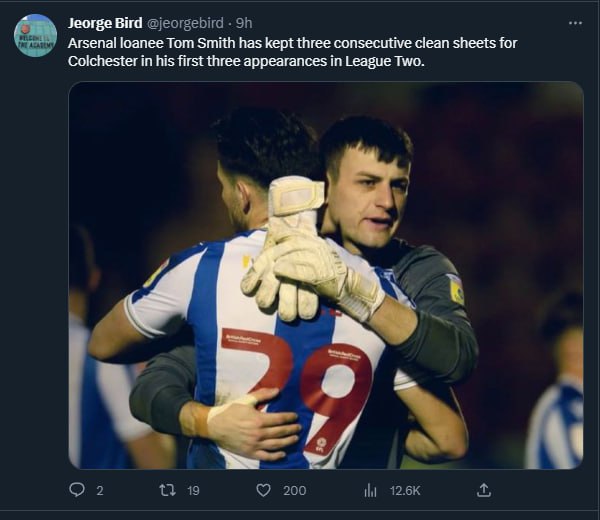The image size is (600, 520).
Task: View analytics via the bar chart icon
Action: click(370, 490)
